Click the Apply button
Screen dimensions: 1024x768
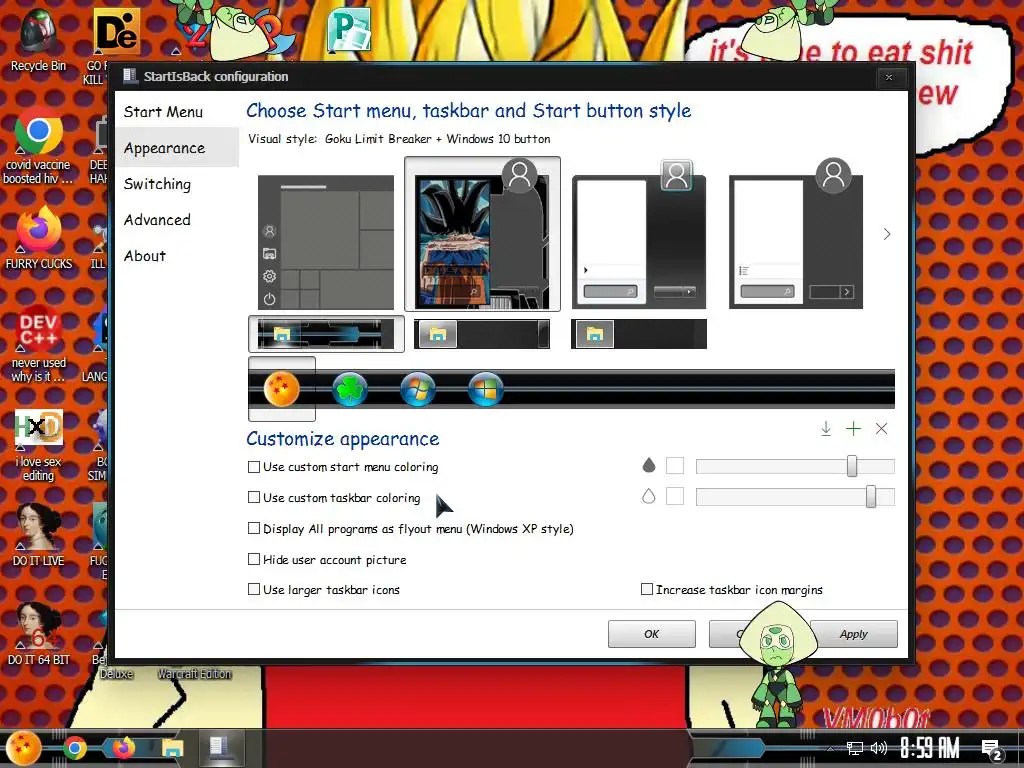pos(854,633)
